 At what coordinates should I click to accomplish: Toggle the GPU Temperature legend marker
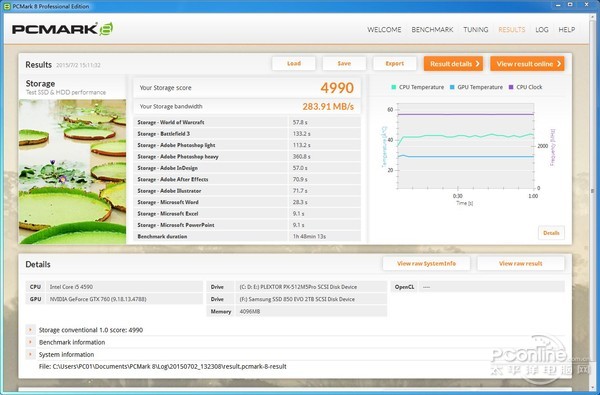coord(452,87)
